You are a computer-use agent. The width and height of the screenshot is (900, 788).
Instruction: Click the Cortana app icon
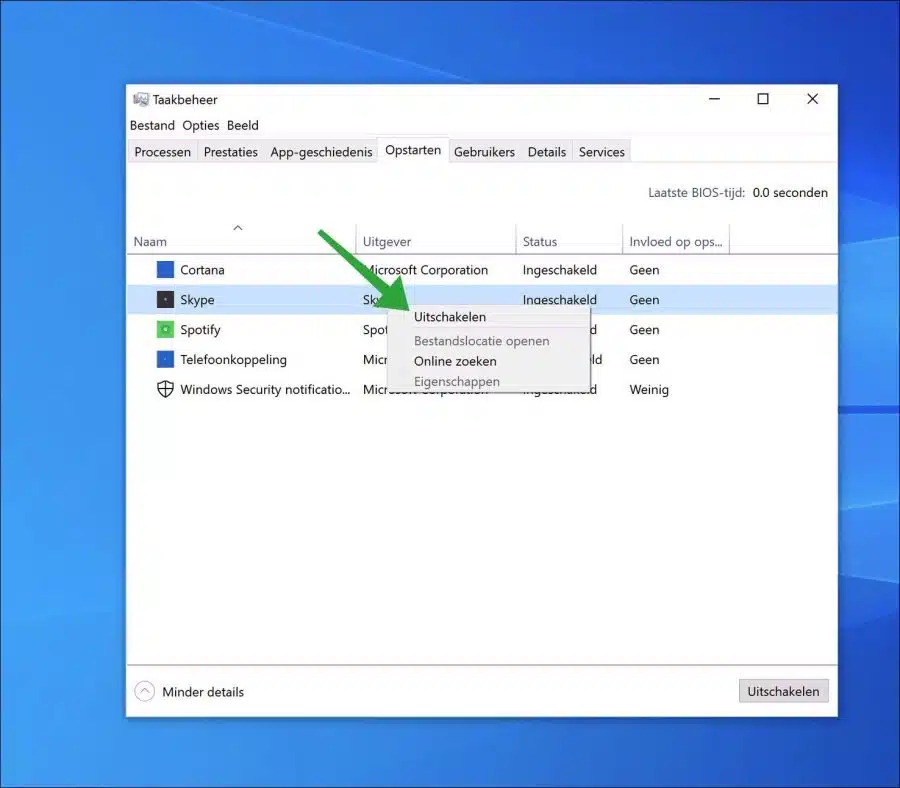(x=165, y=269)
